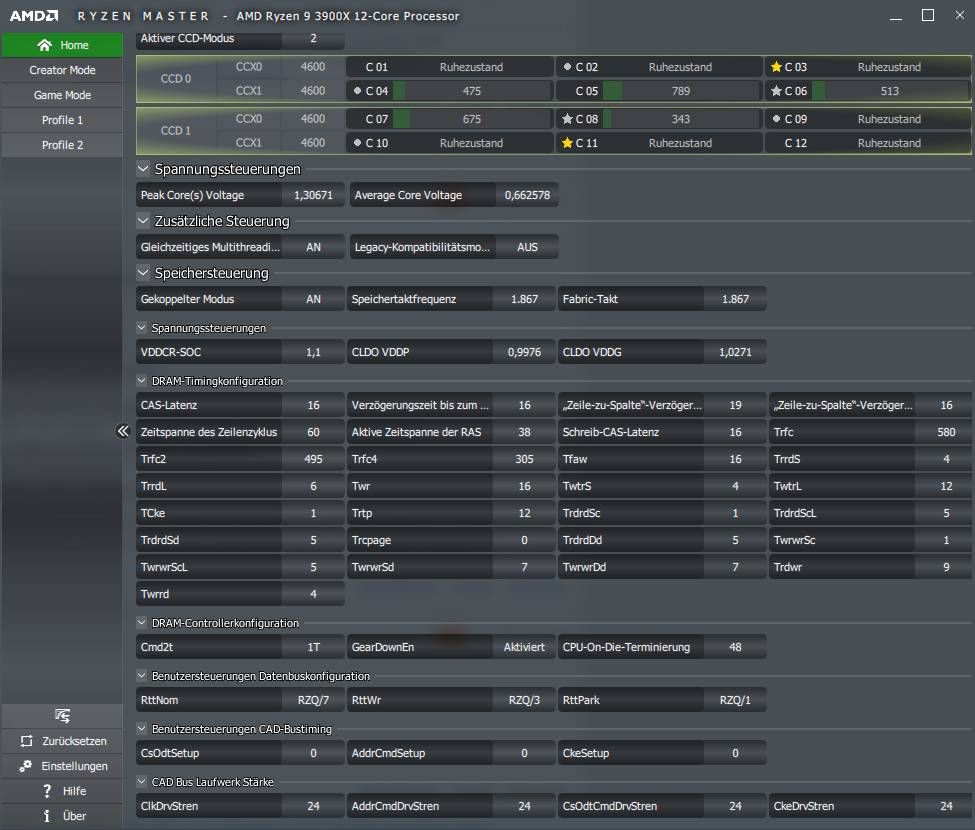
Task: Click GearDownEn Aktiviert value
Action: 524,647
